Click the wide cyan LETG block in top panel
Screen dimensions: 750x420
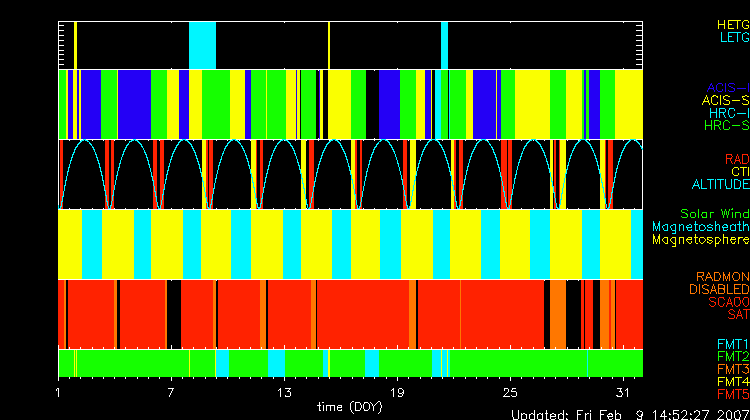tap(202, 44)
